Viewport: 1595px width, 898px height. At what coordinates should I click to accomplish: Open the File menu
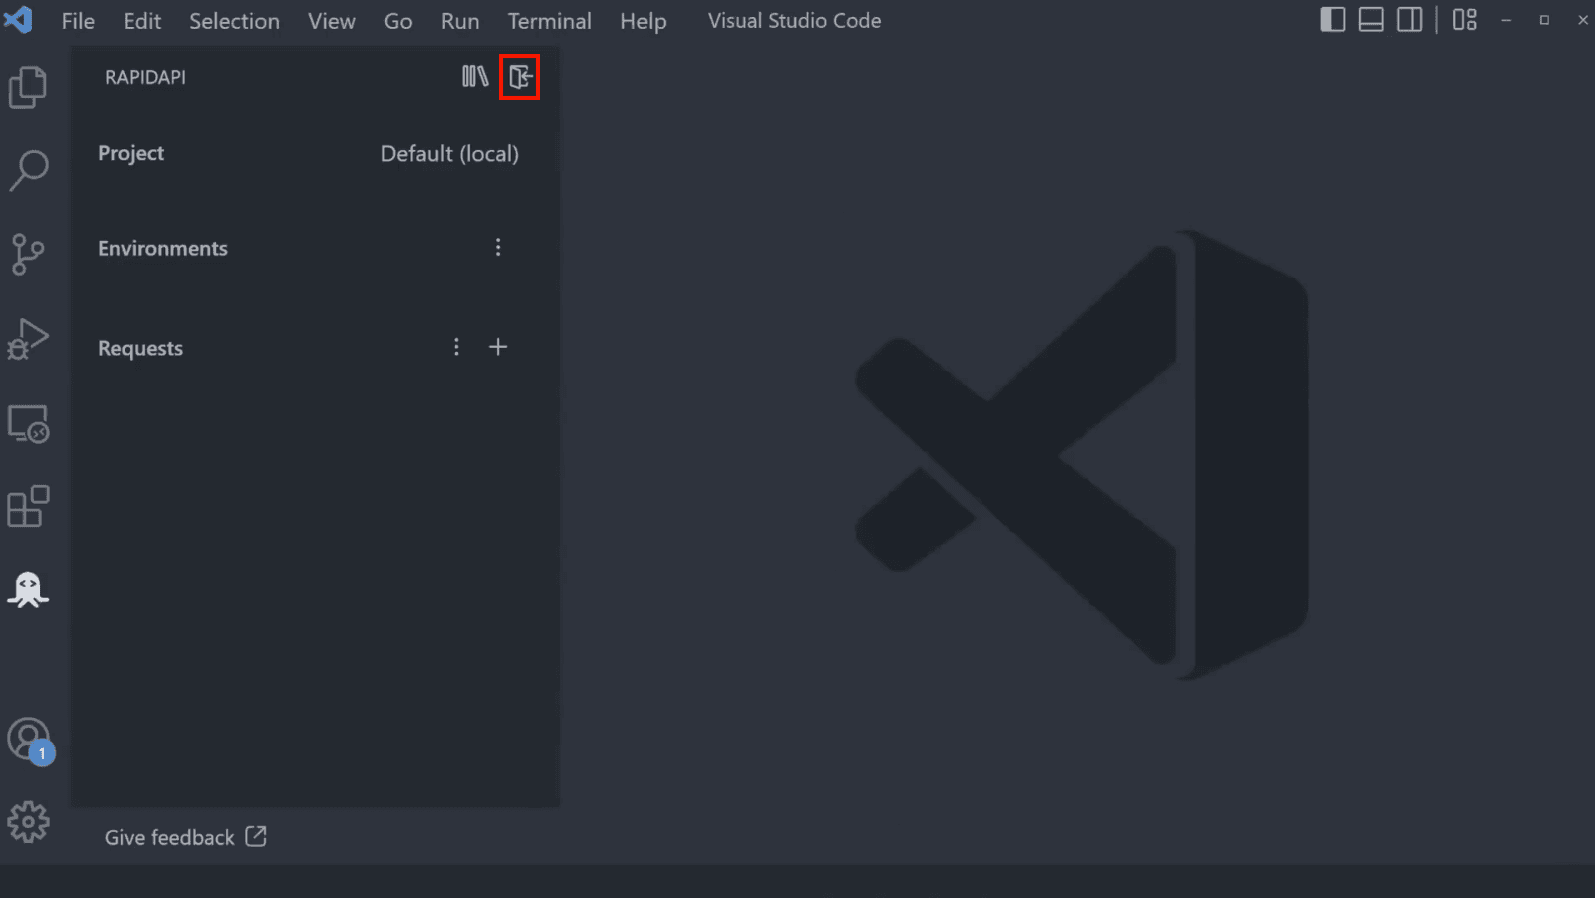pyautogui.click(x=78, y=21)
